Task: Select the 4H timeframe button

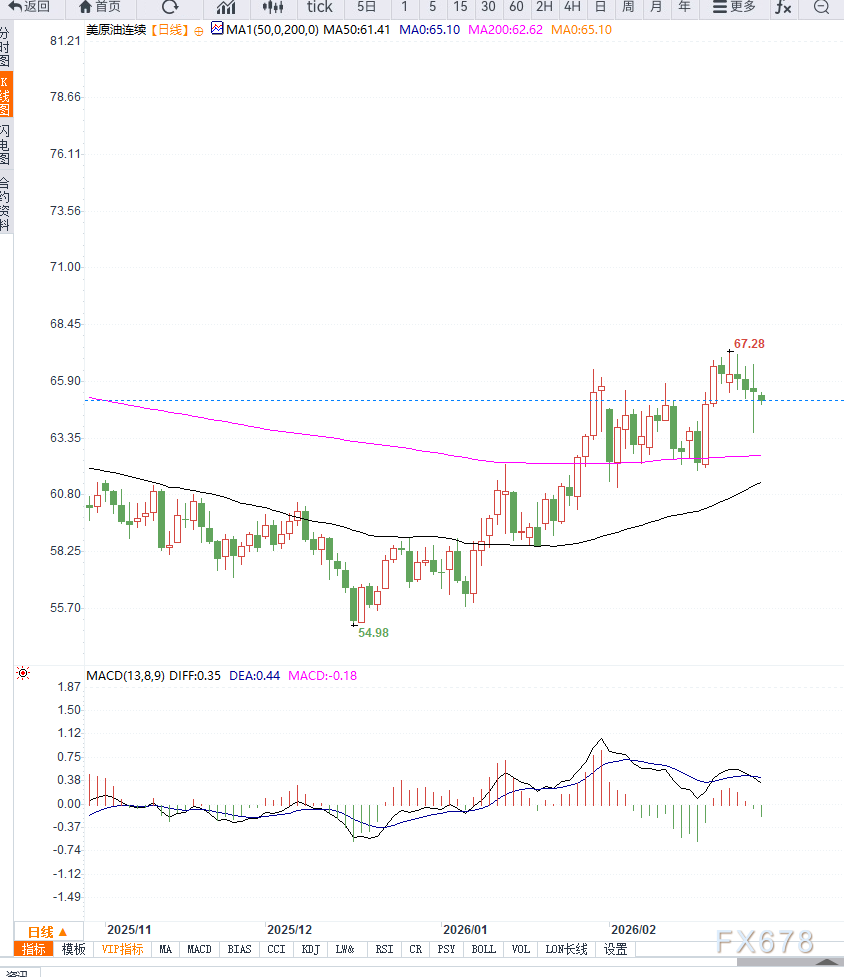Action: (572, 7)
